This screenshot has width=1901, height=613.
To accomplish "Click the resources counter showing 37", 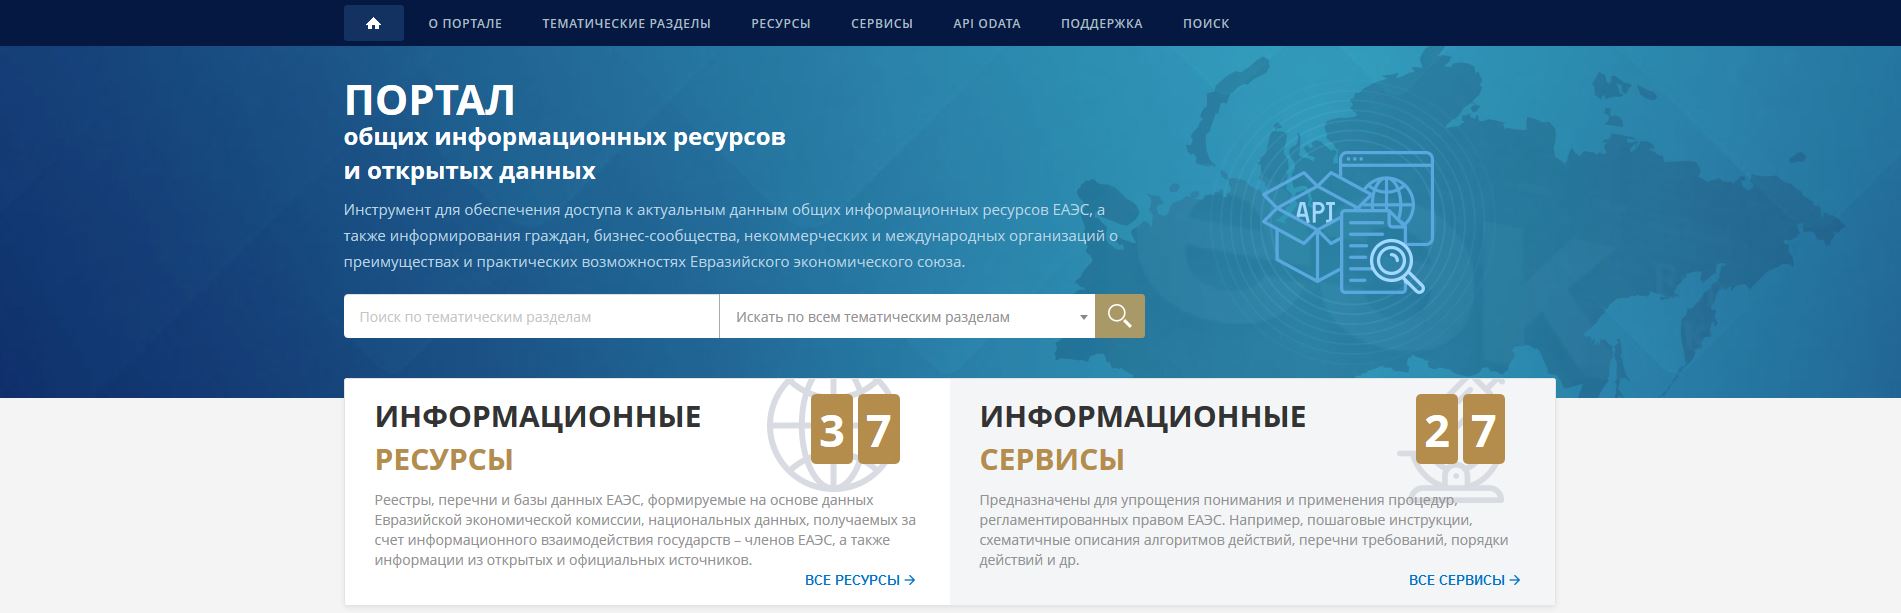I will (x=855, y=429).
